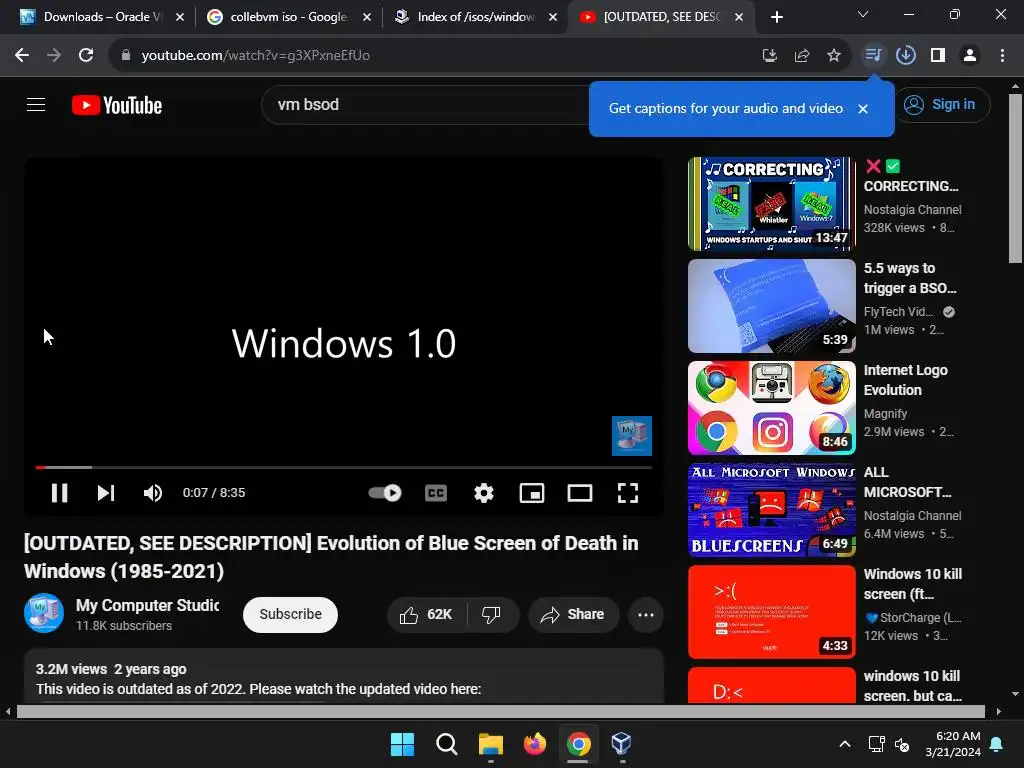Open player settings gear
The image size is (1024, 768).
[484, 493]
